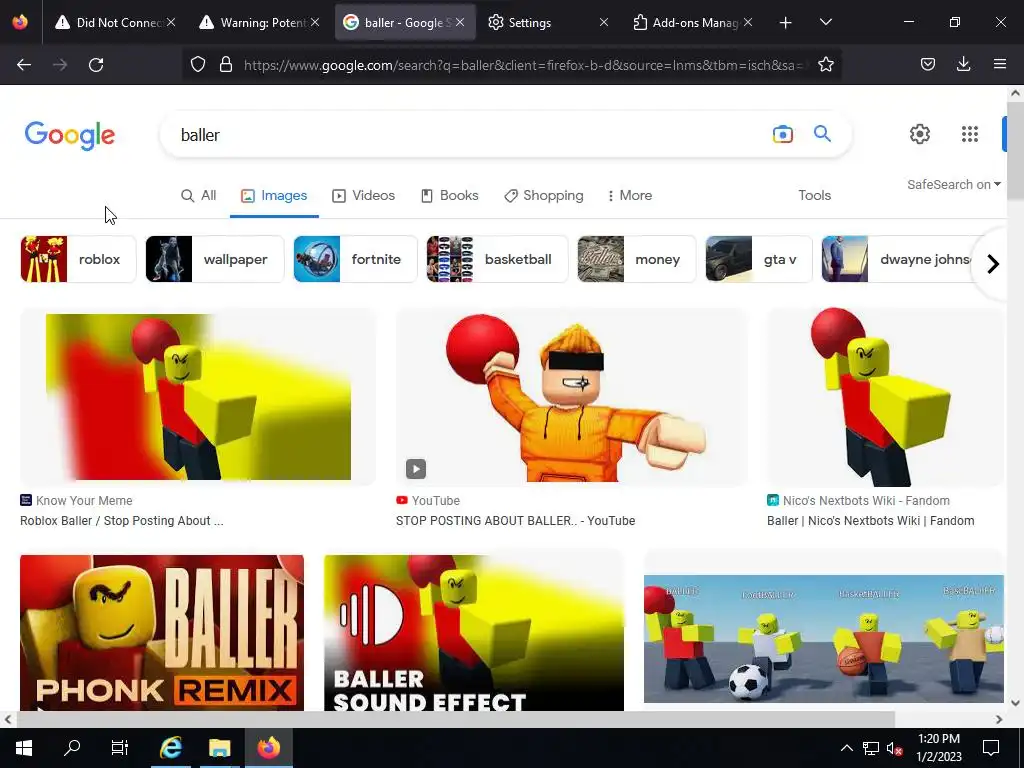1024x768 pixels.
Task: Search by image with camera icon
Action: pos(782,135)
